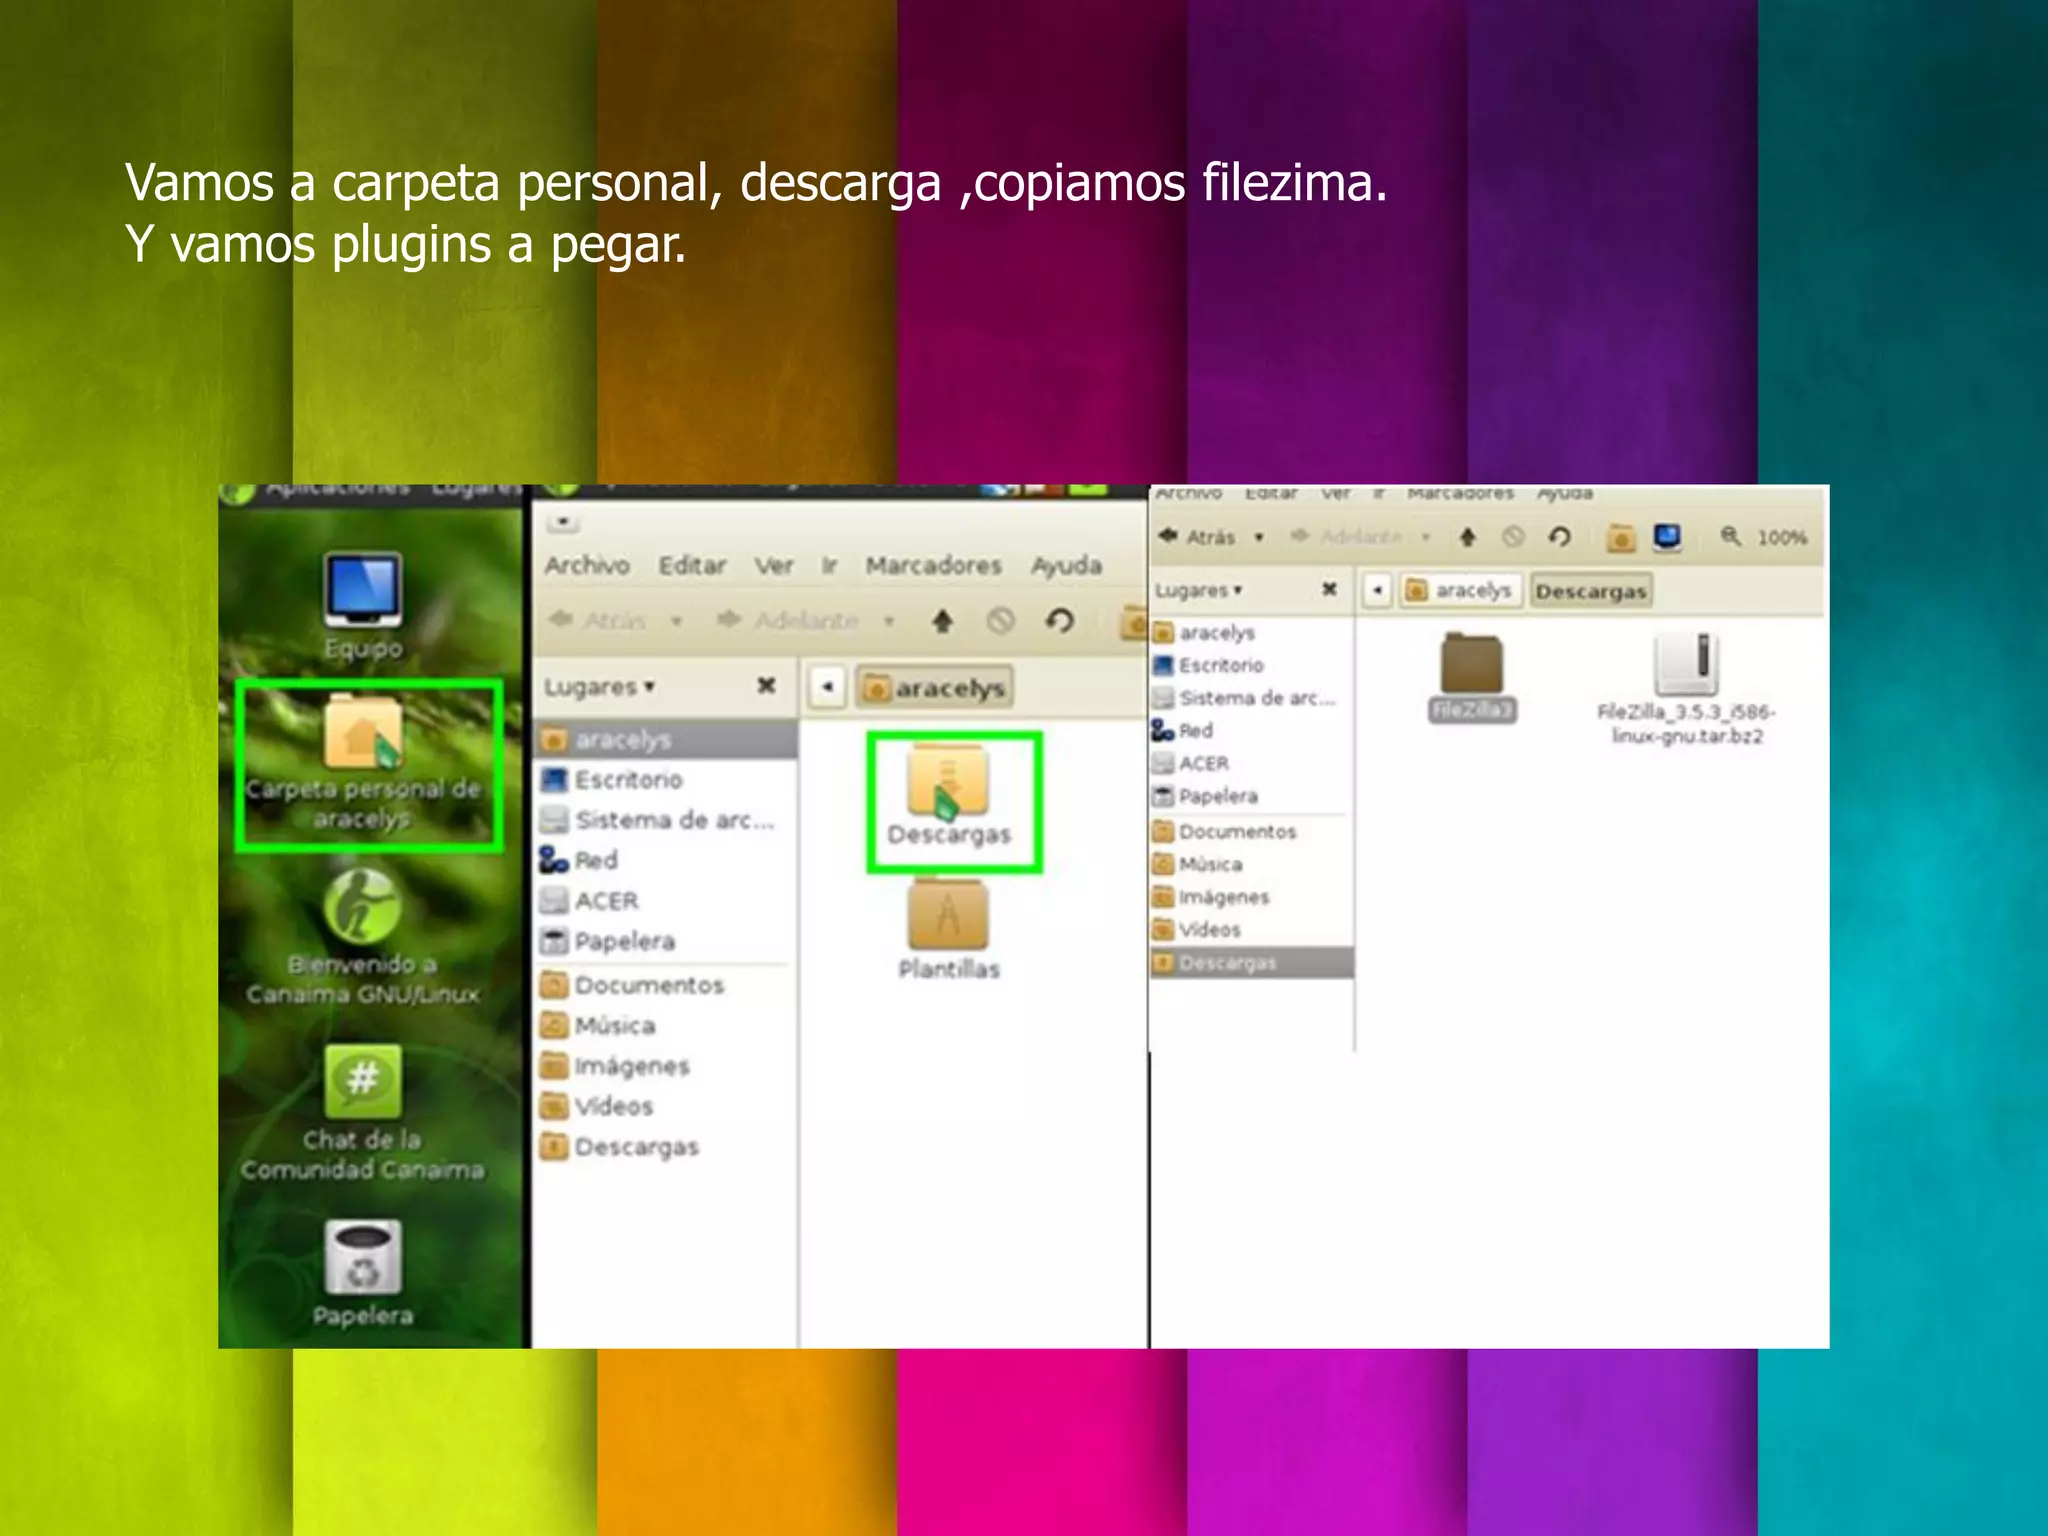Click Atrás button in Descargas window
The image size is (2048, 1536).
pos(1198,537)
